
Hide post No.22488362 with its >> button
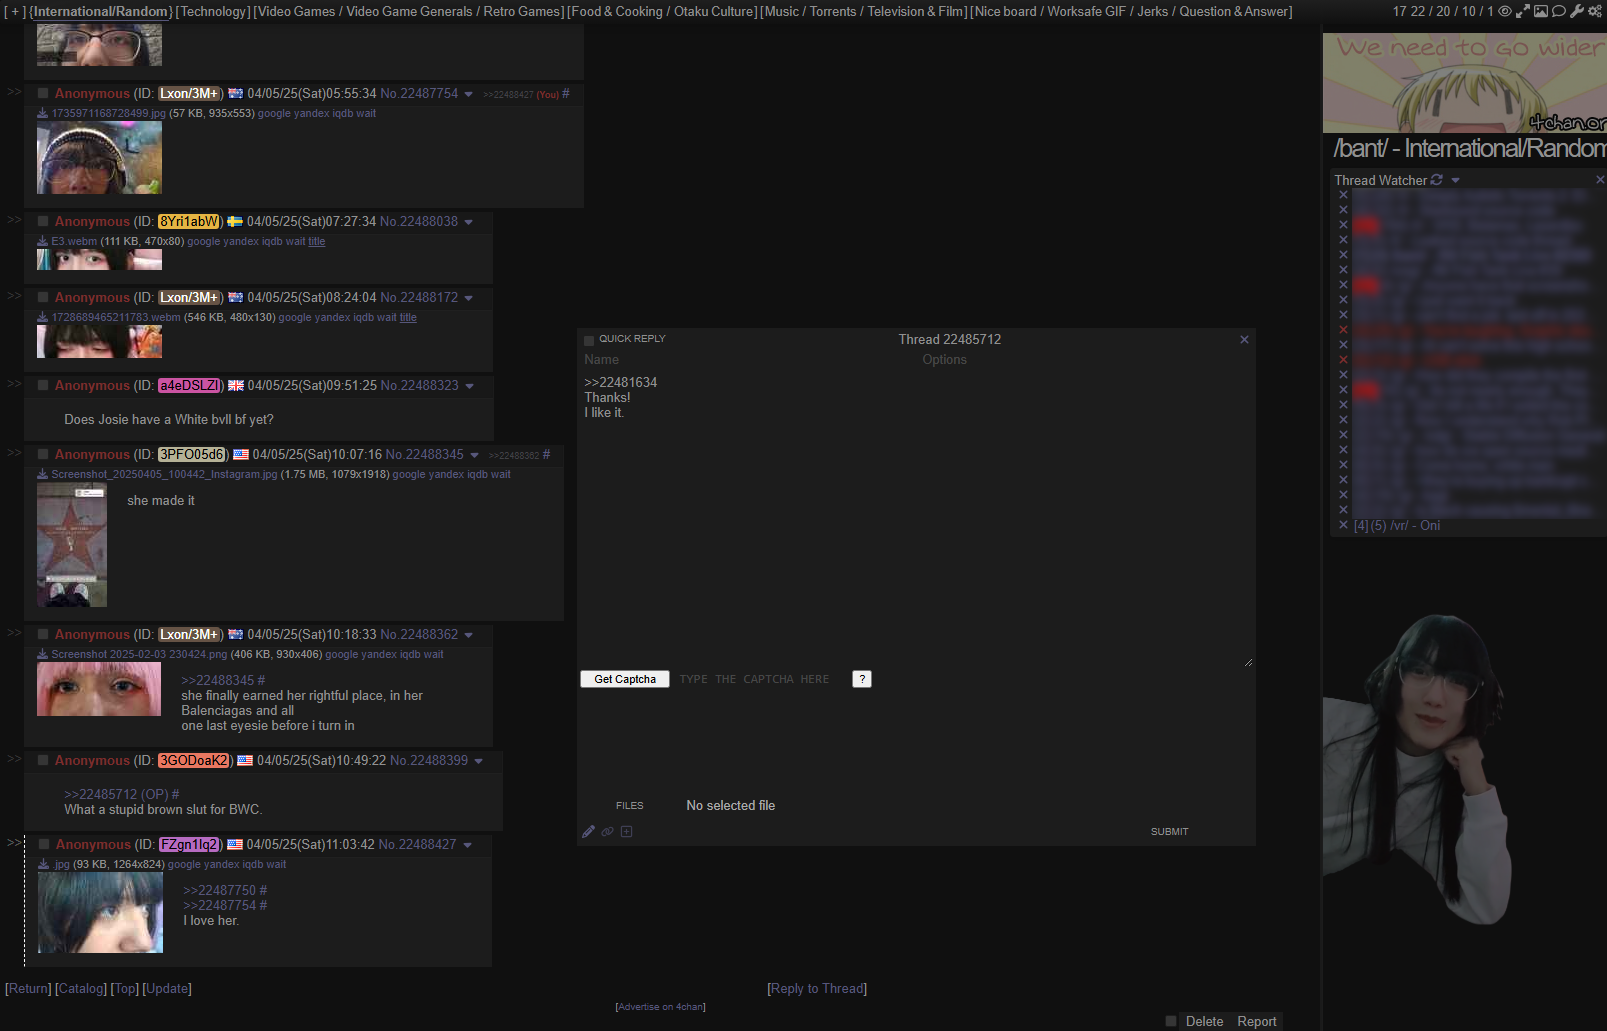coord(14,633)
